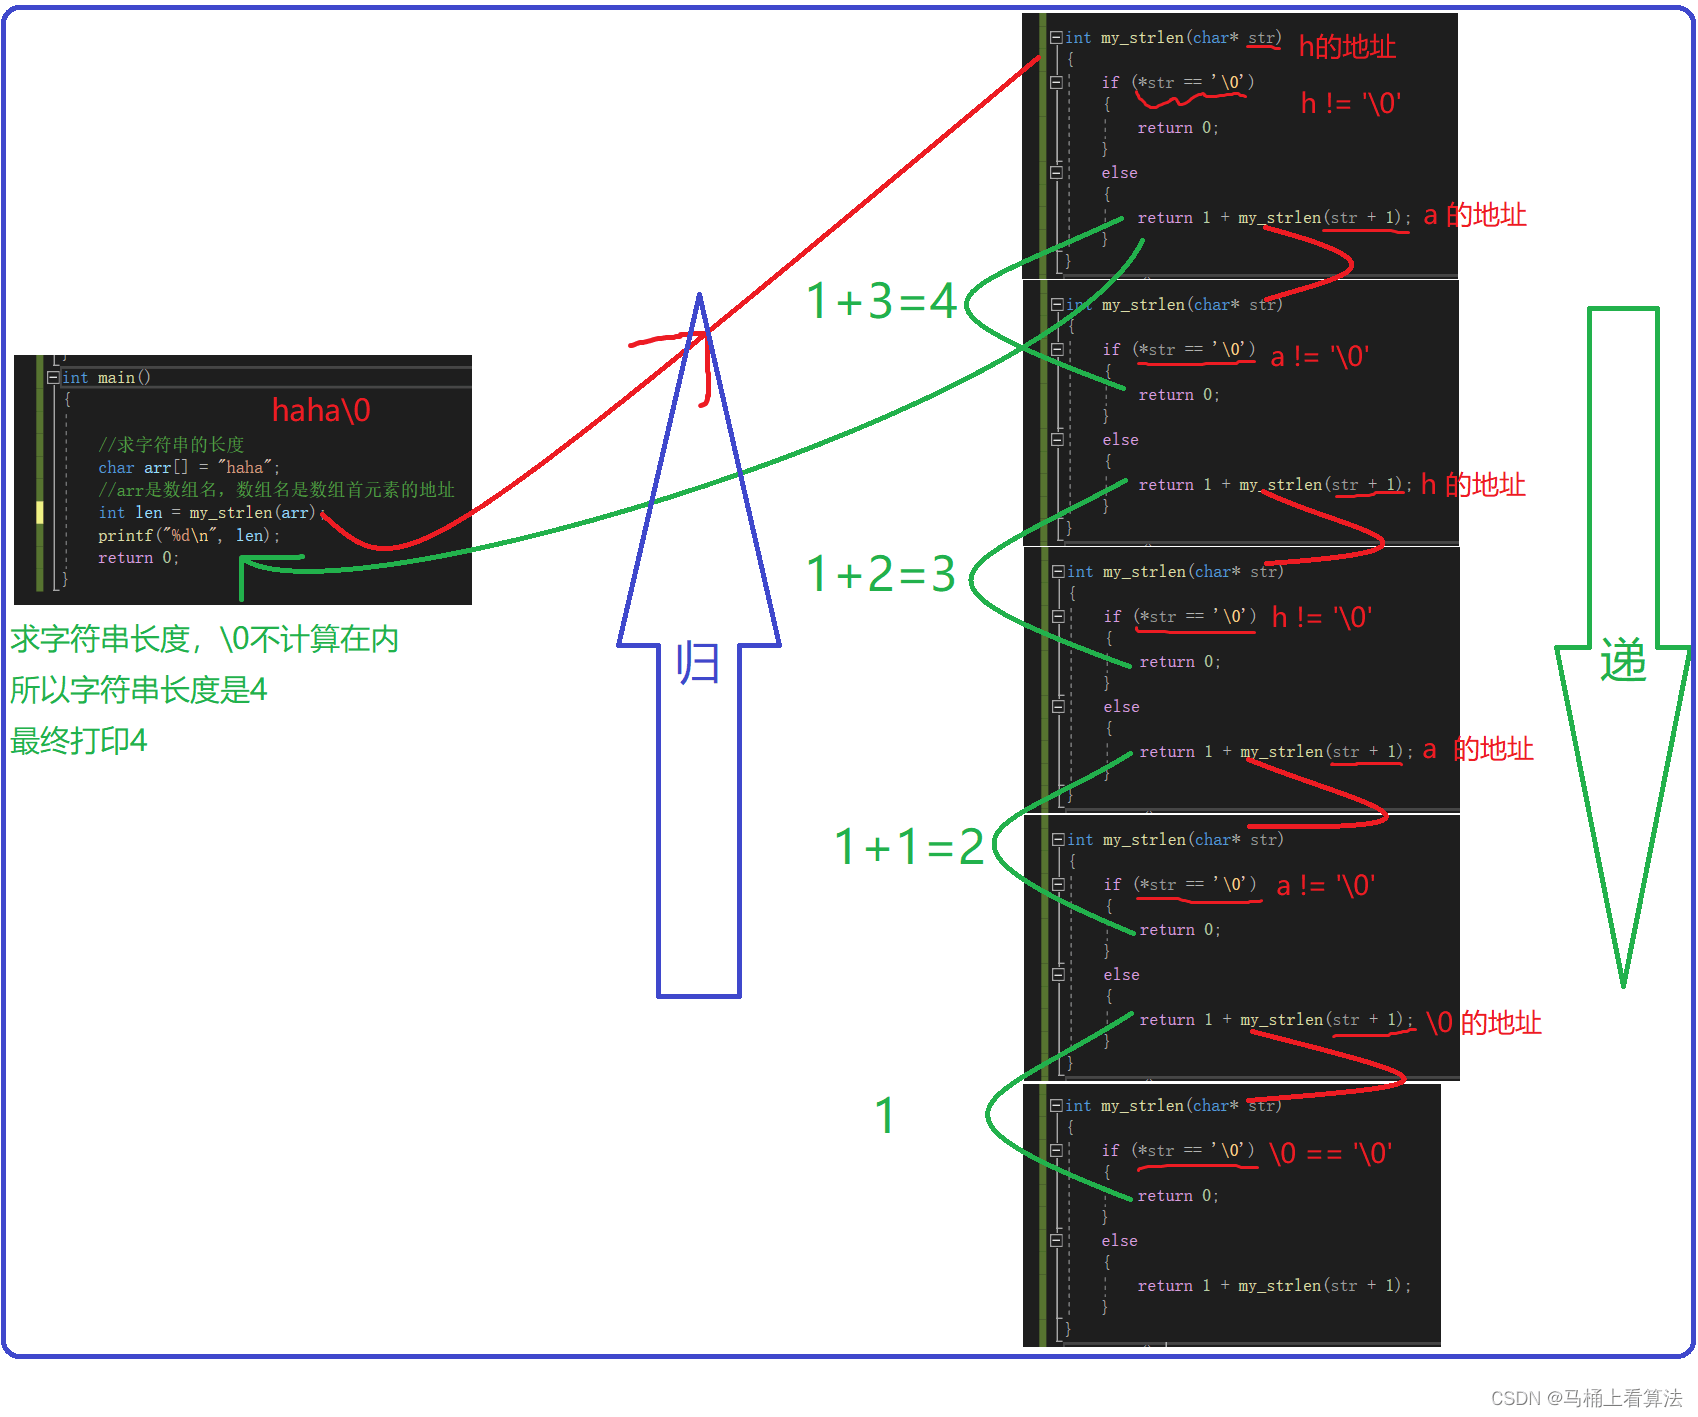
Task: Click the red h的地址 annotation at top
Action: click(1347, 46)
